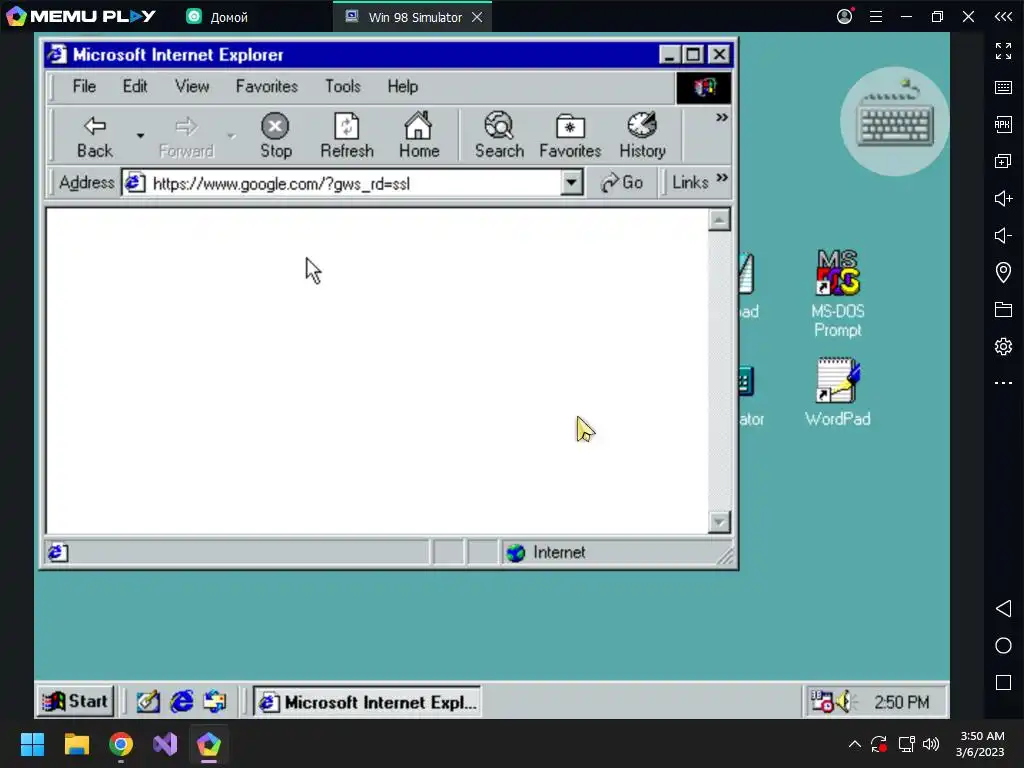1024x768 pixels.
Task: Click the IE page icon in status bar
Action: coord(57,552)
